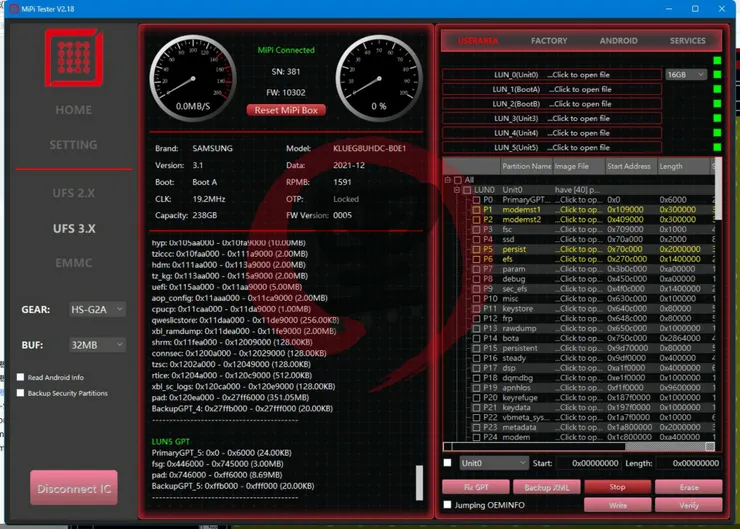Check the LUN0 tree checkbox
Image resolution: width=740 pixels, height=529 pixels.
467,190
